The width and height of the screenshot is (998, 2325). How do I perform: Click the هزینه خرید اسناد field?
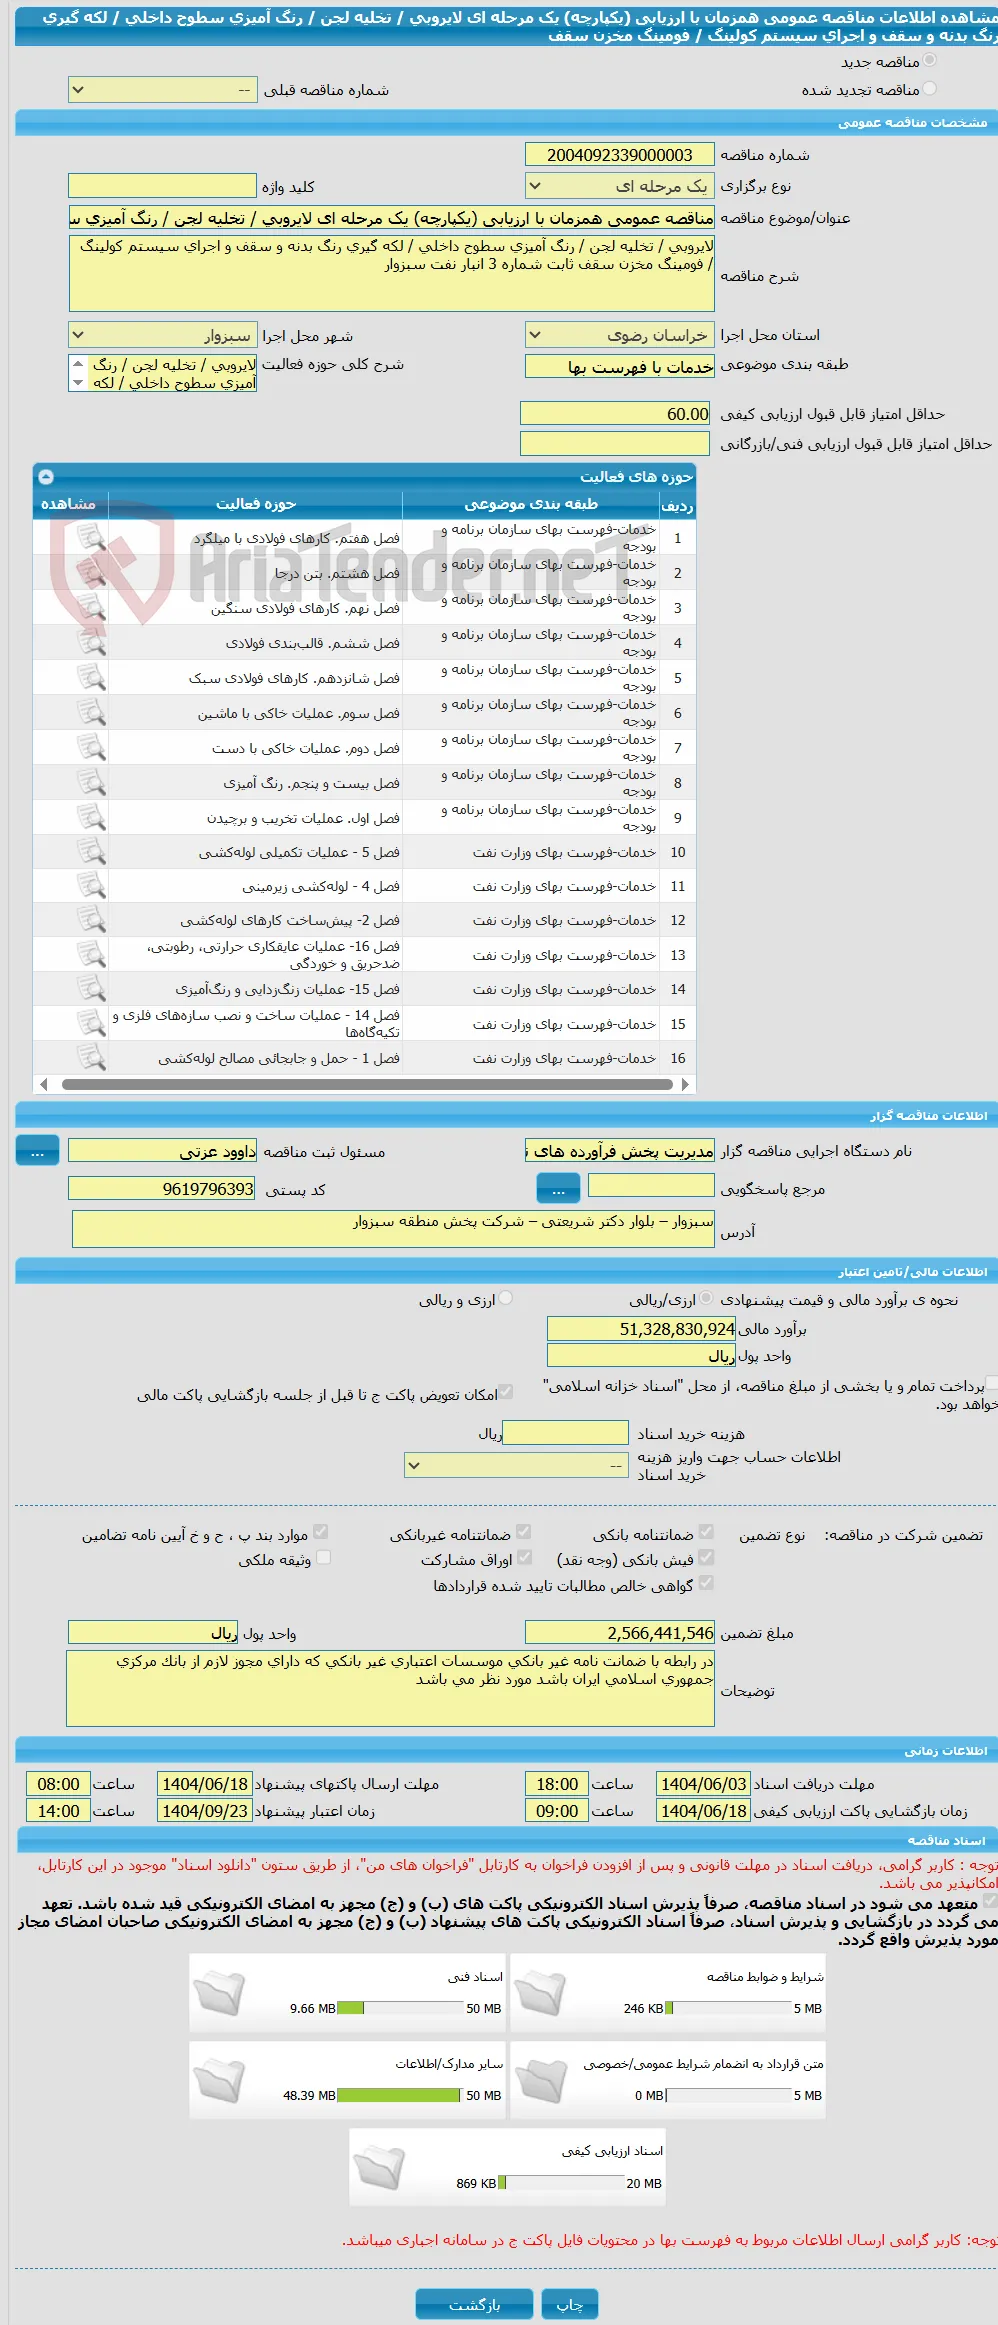565,1433
